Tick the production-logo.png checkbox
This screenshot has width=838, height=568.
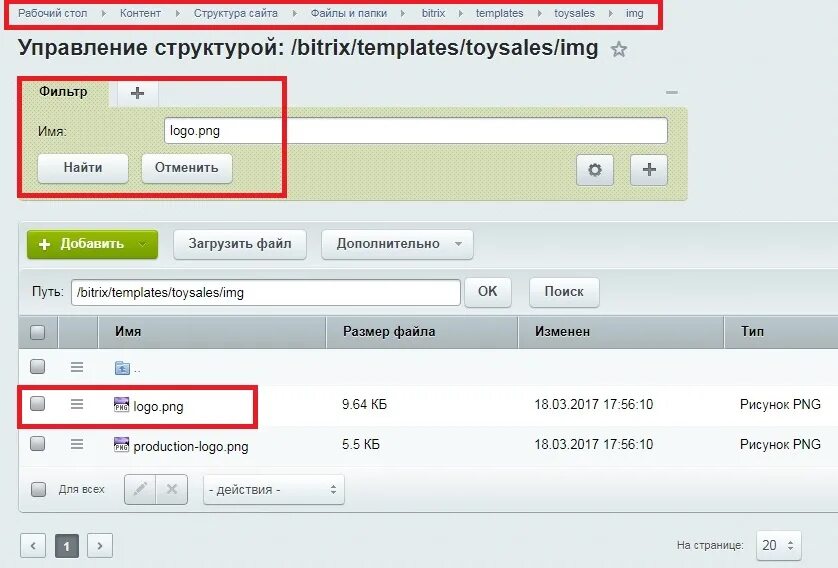[x=37, y=443]
